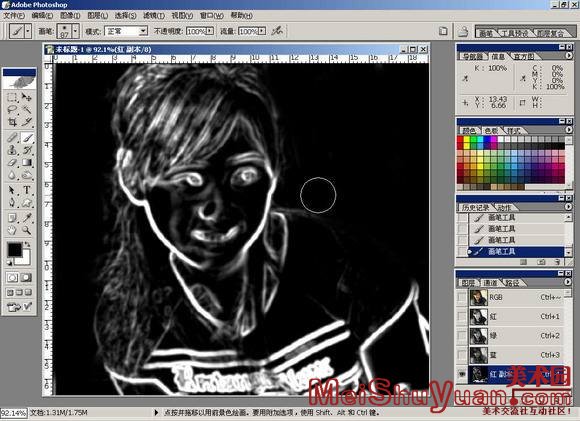The height and width of the screenshot is (421, 580).
Task: Select the Eyedropper tool
Action: tap(27, 218)
